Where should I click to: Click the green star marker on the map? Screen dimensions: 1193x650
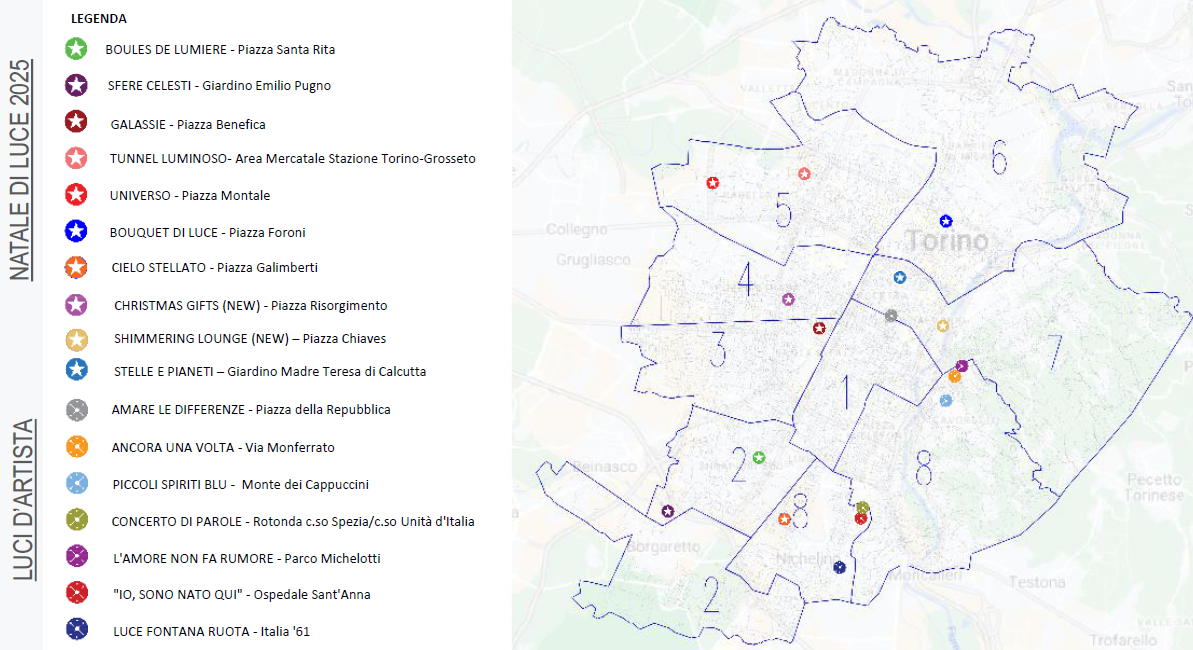(x=759, y=458)
